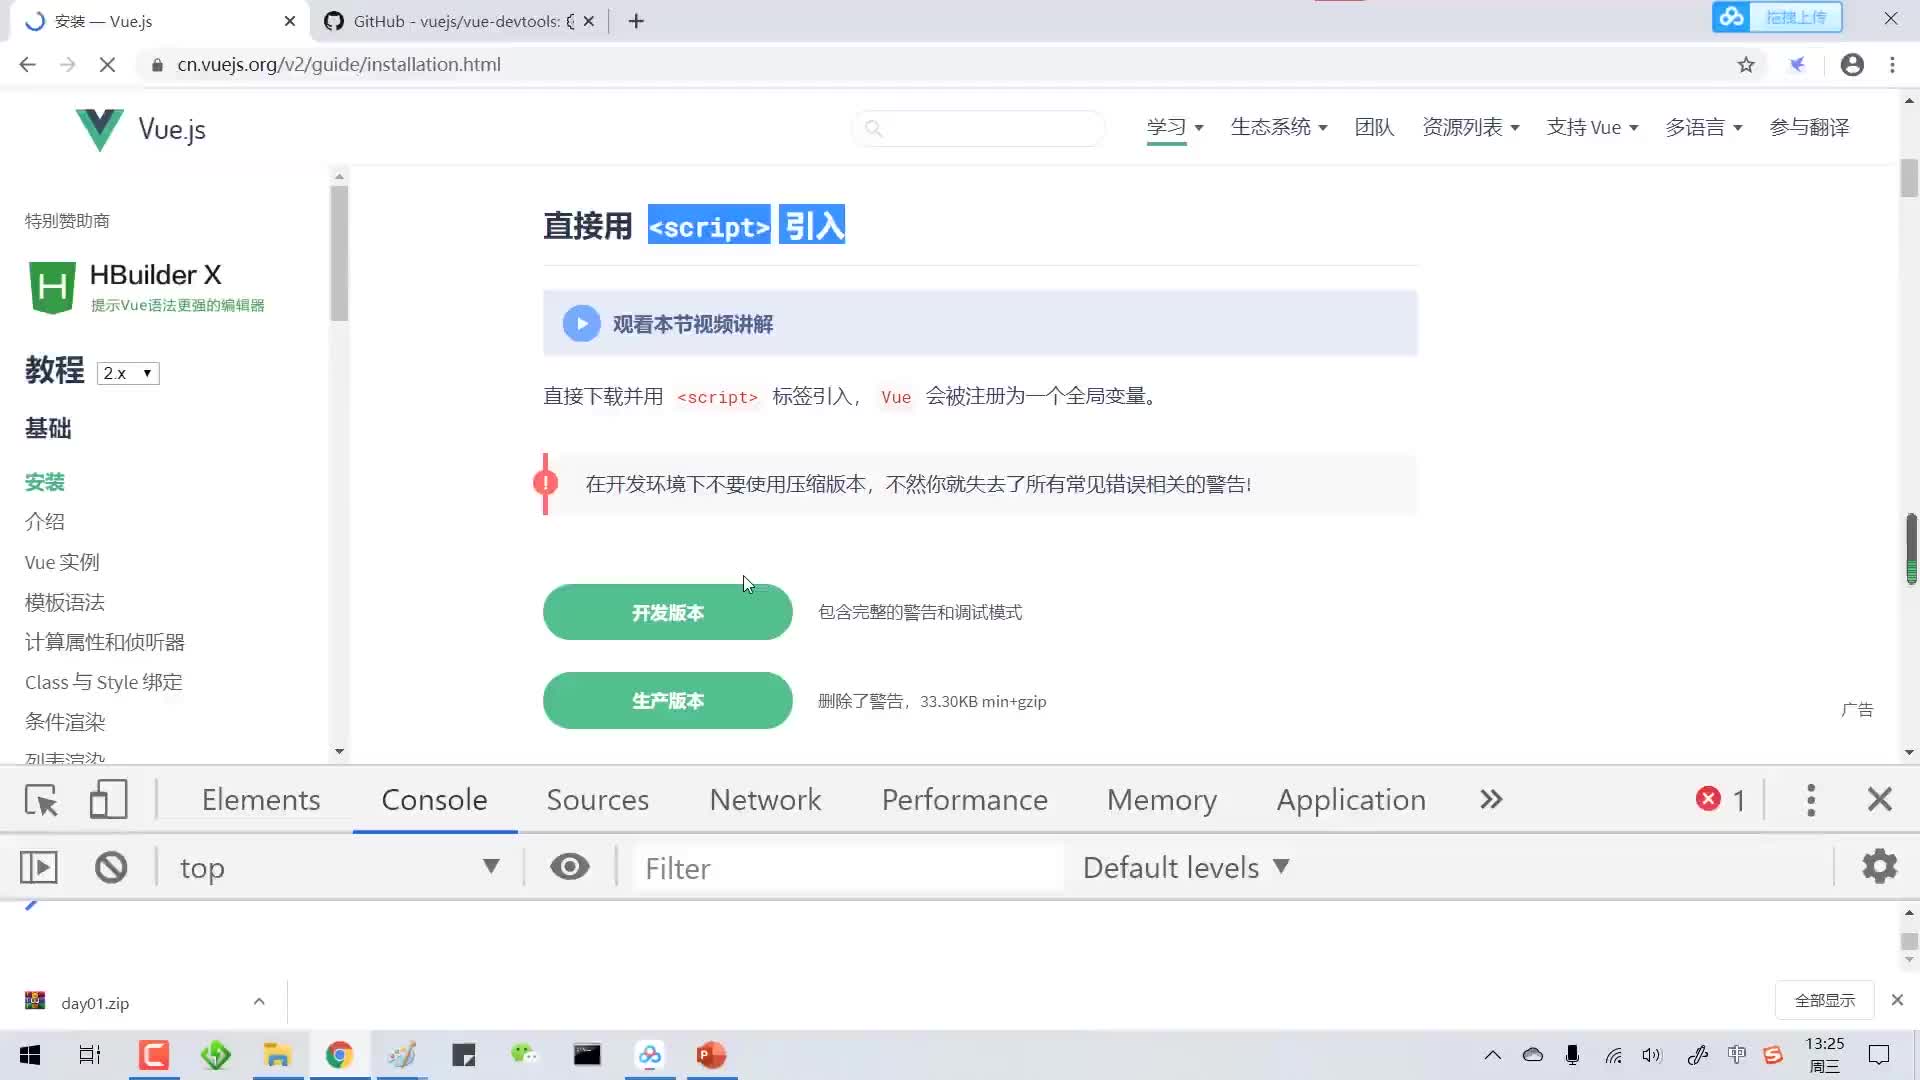Click the 全部显示 downloads button
The height and width of the screenshot is (1080, 1920).
pyautogui.click(x=1824, y=1000)
